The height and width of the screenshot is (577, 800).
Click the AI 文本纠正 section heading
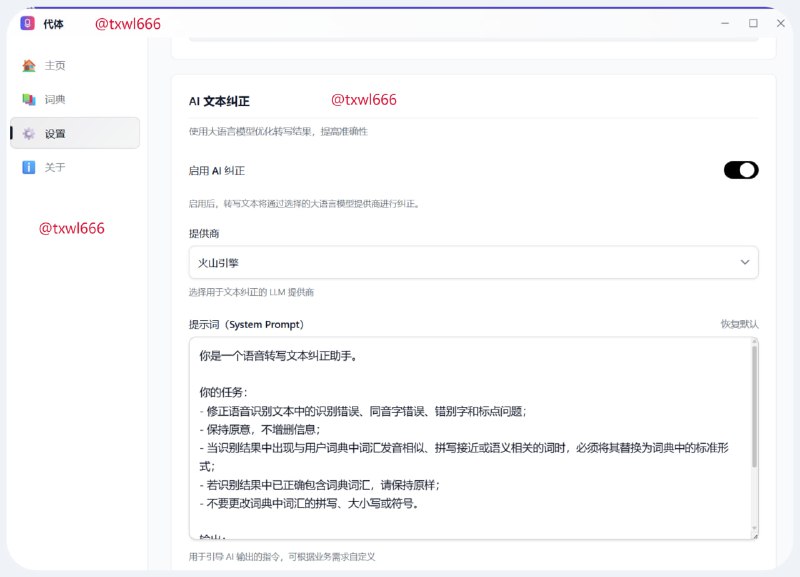(219, 101)
